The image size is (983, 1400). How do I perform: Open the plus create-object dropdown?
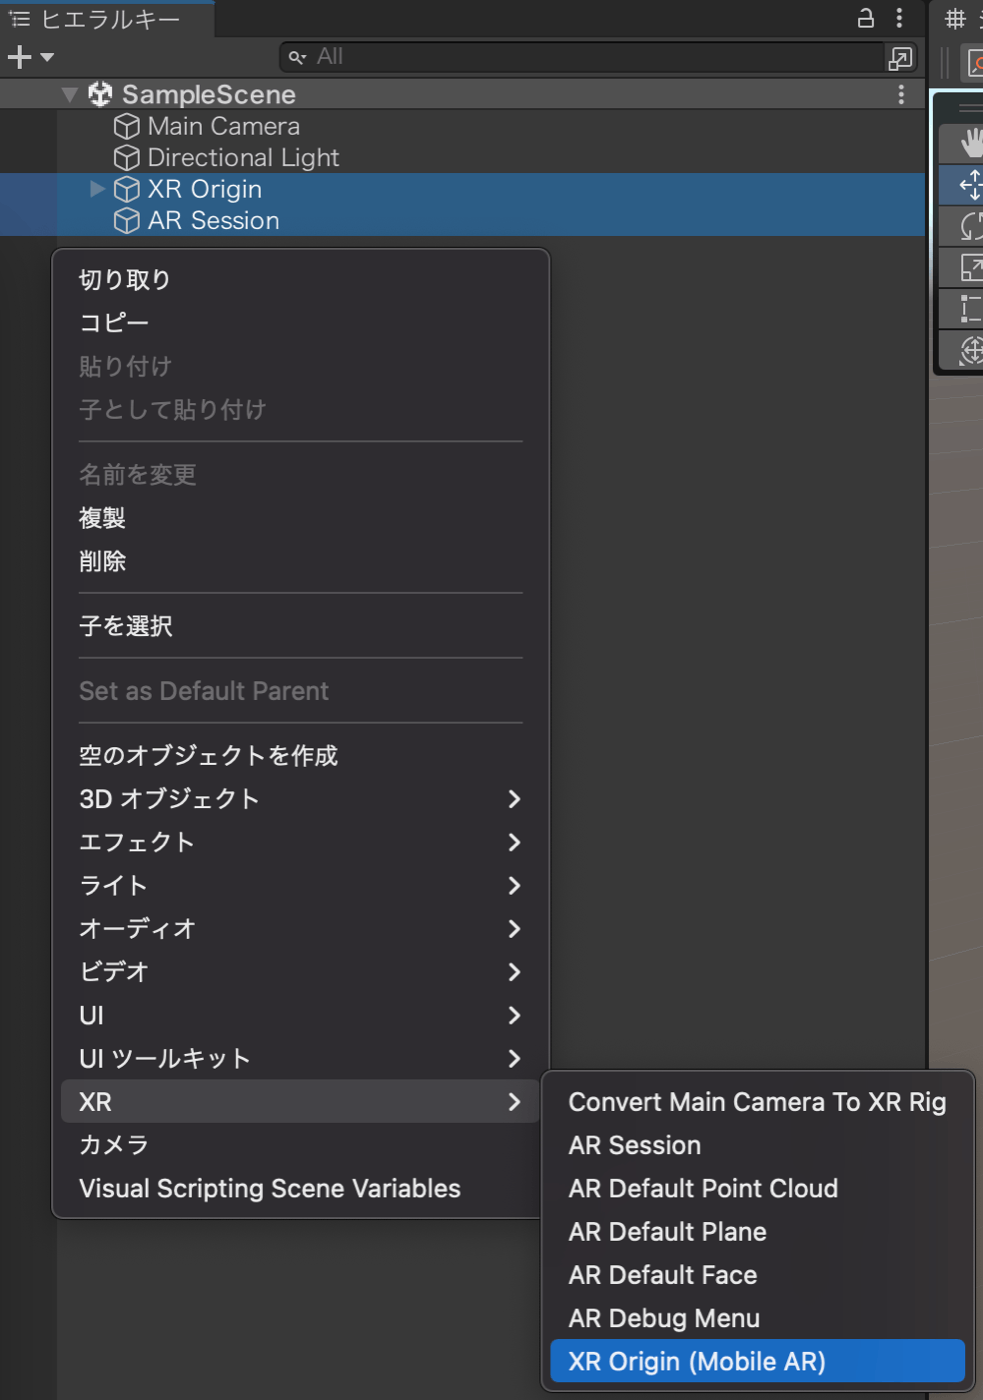(30, 57)
